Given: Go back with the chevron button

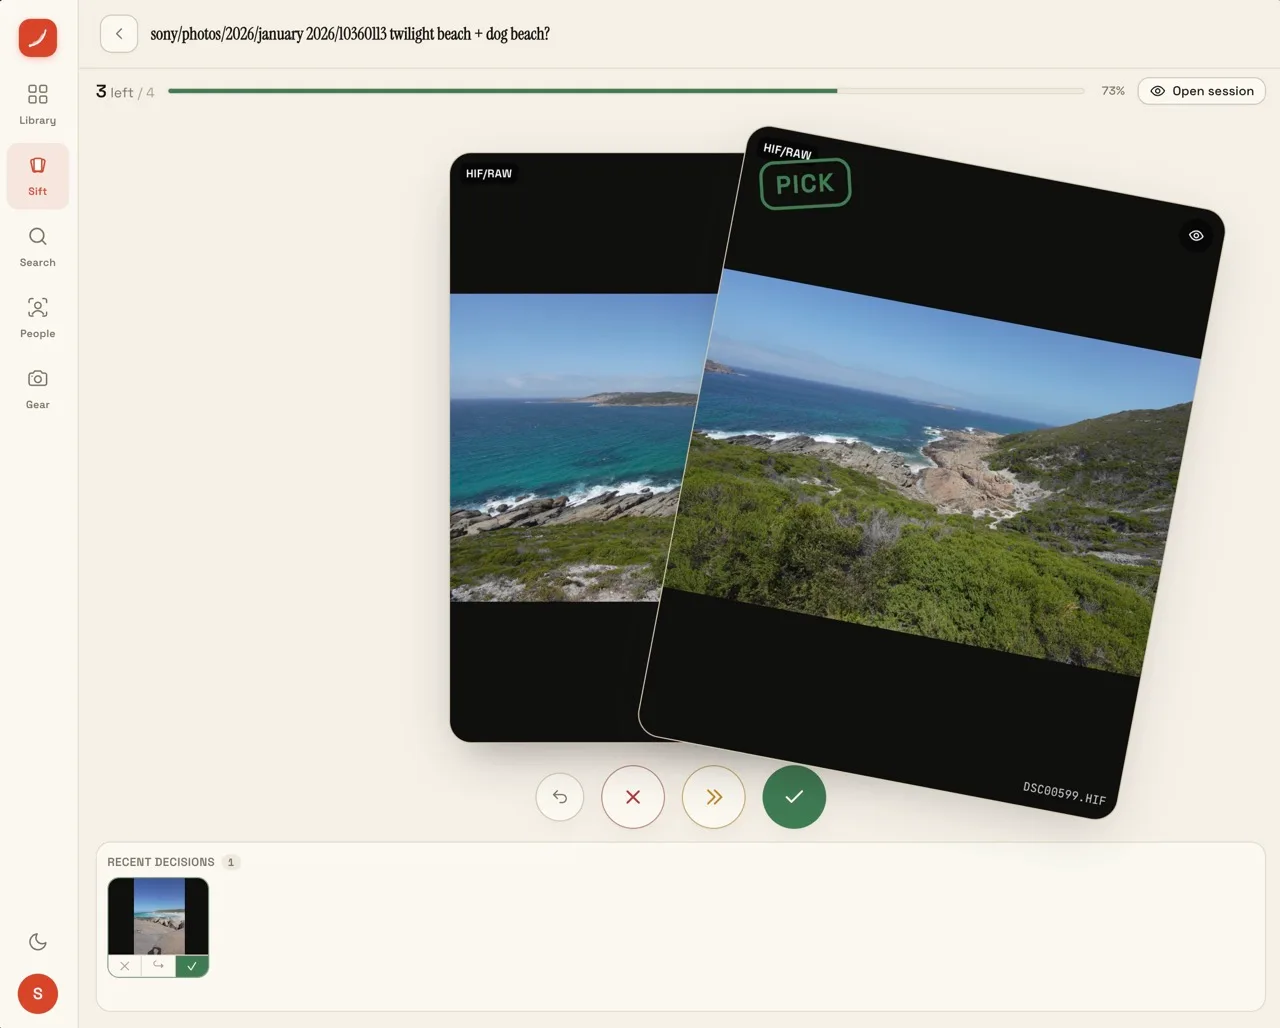Looking at the screenshot, I should point(119,34).
